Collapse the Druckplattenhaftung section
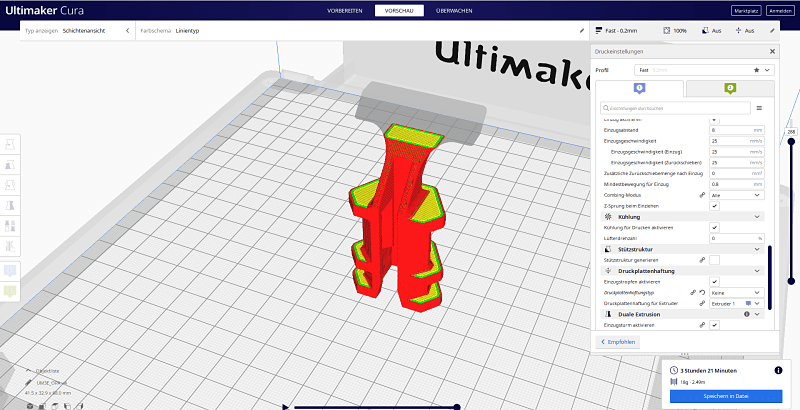 [x=684, y=271]
